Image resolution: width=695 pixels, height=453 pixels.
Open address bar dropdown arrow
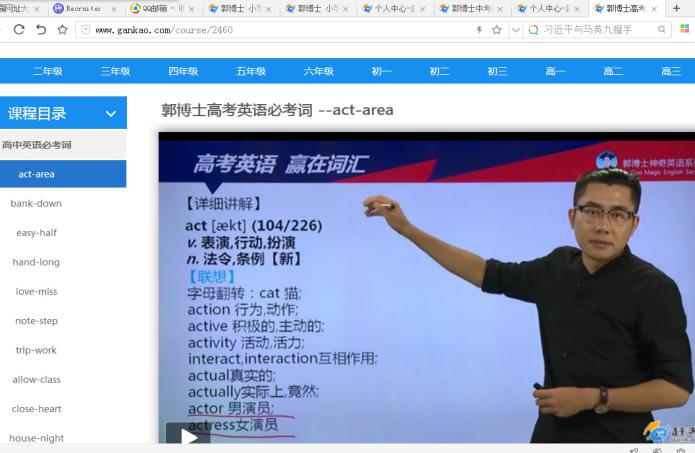pyautogui.click(x=515, y=30)
